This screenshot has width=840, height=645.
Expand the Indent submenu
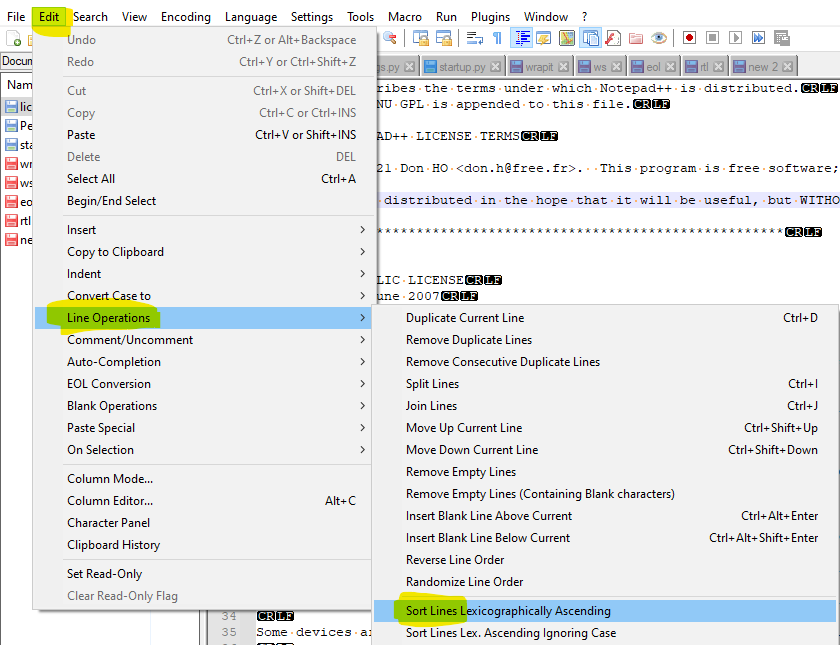(x=203, y=274)
